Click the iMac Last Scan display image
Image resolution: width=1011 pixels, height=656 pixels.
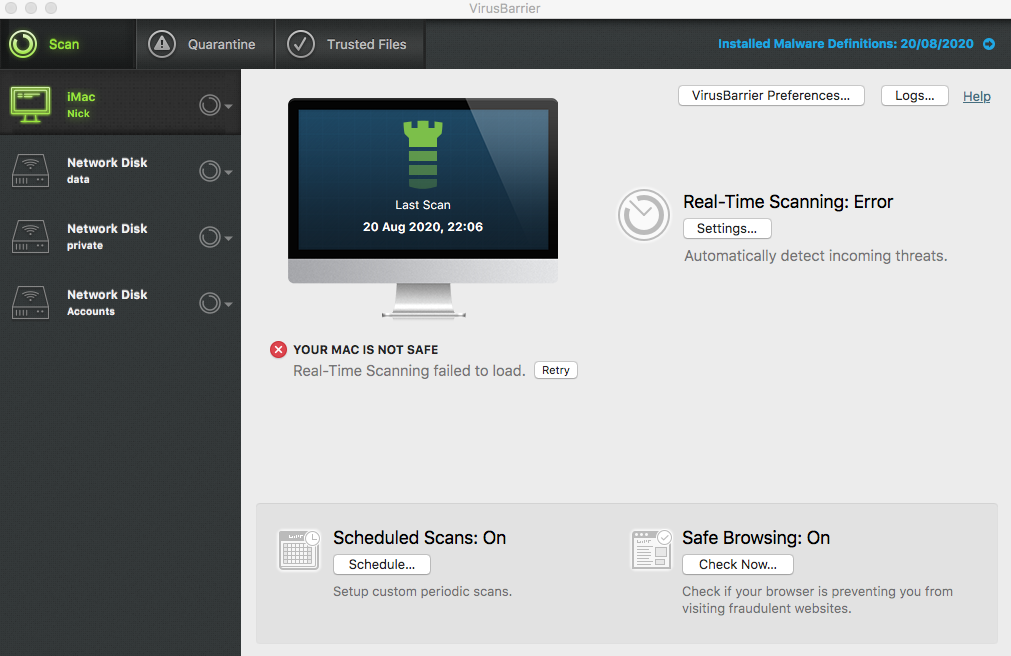pos(423,208)
